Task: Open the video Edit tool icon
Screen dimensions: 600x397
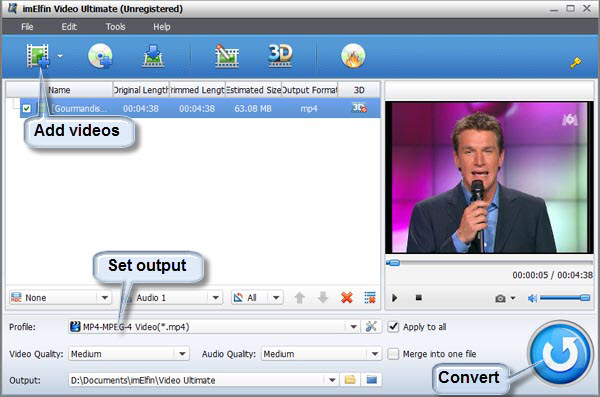Action: [x=227, y=56]
